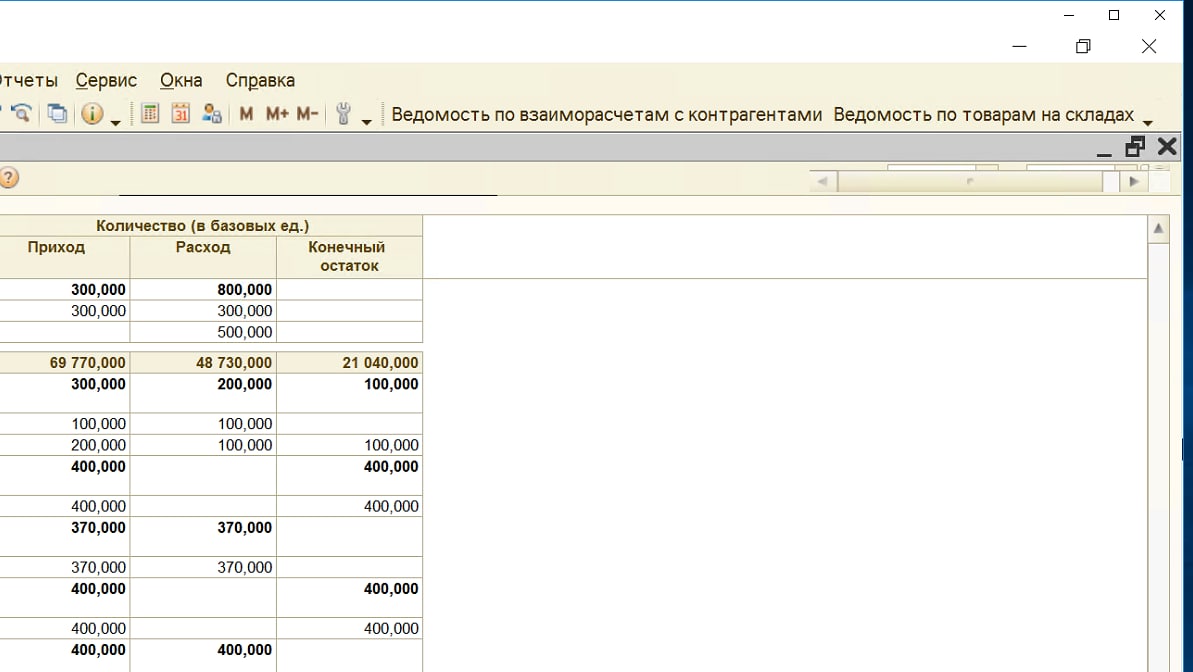Open the Окна menu
The height and width of the screenshot is (672, 1193).
tap(181, 80)
